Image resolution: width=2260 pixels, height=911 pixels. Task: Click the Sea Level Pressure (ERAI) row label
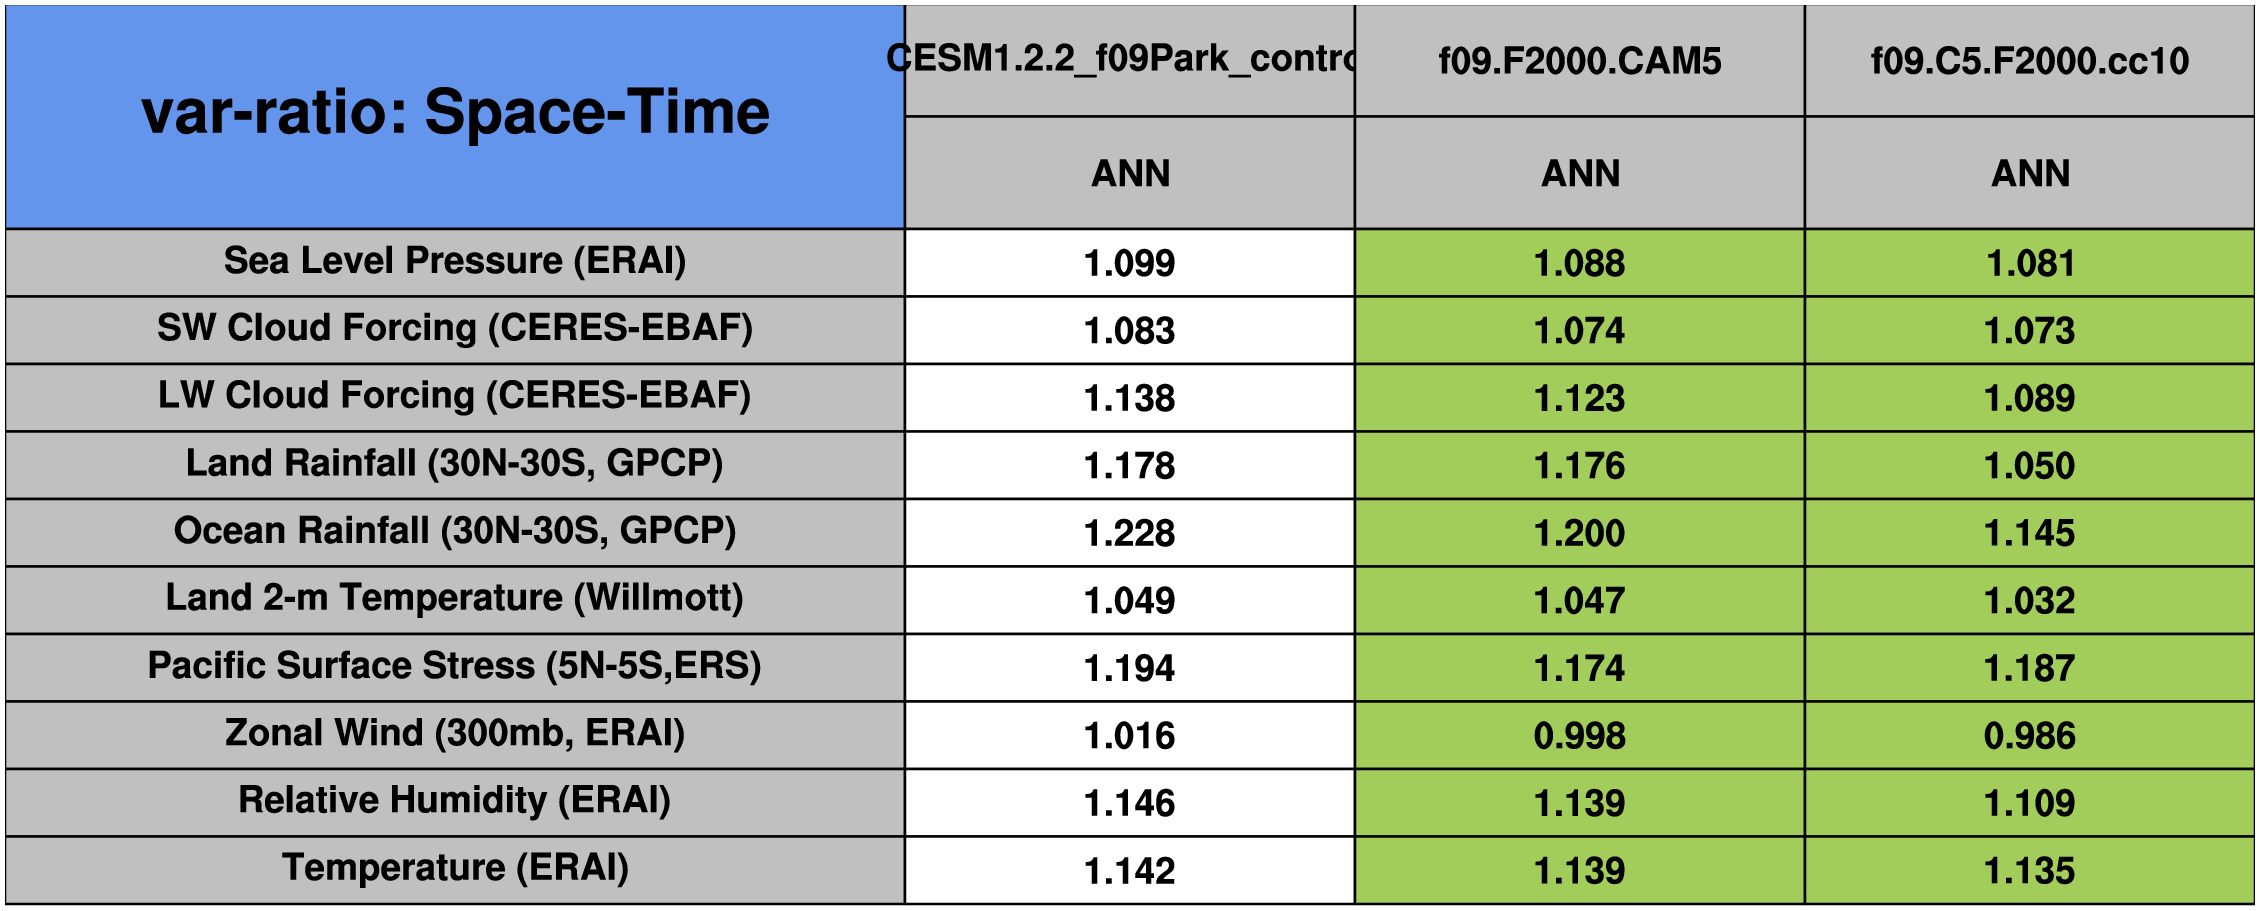click(x=455, y=262)
